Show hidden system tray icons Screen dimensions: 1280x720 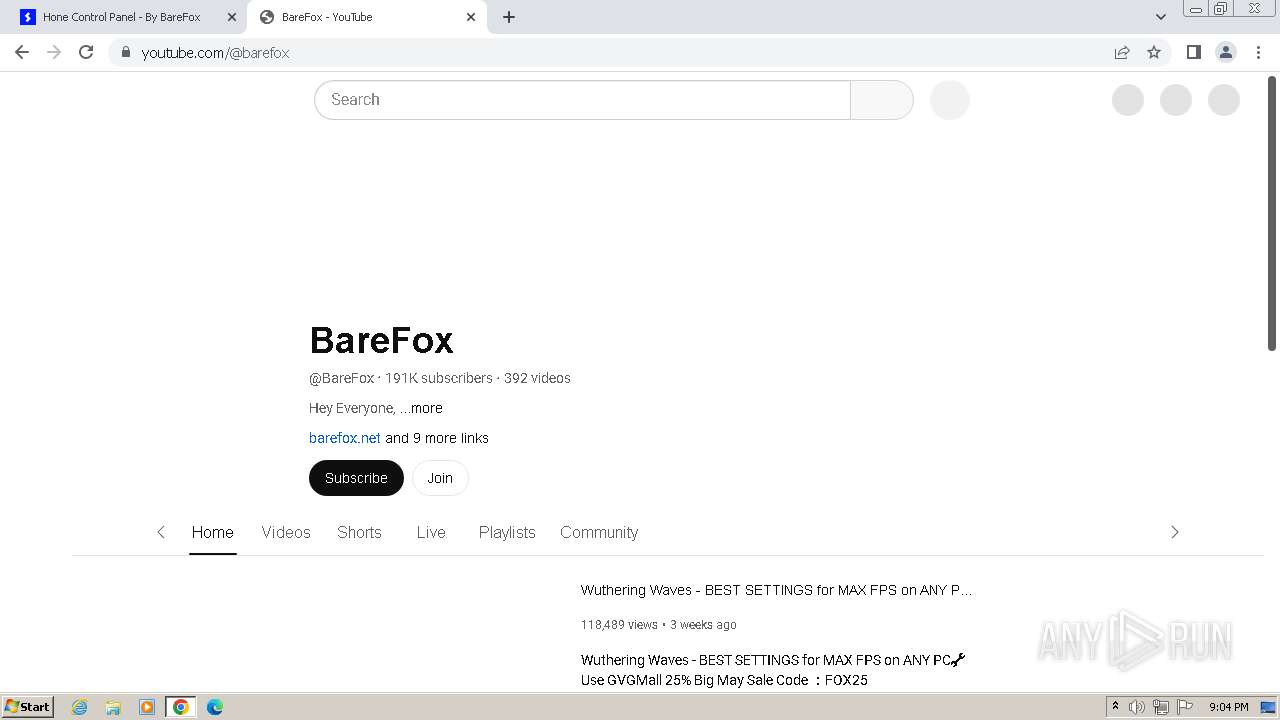click(x=1115, y=707)
